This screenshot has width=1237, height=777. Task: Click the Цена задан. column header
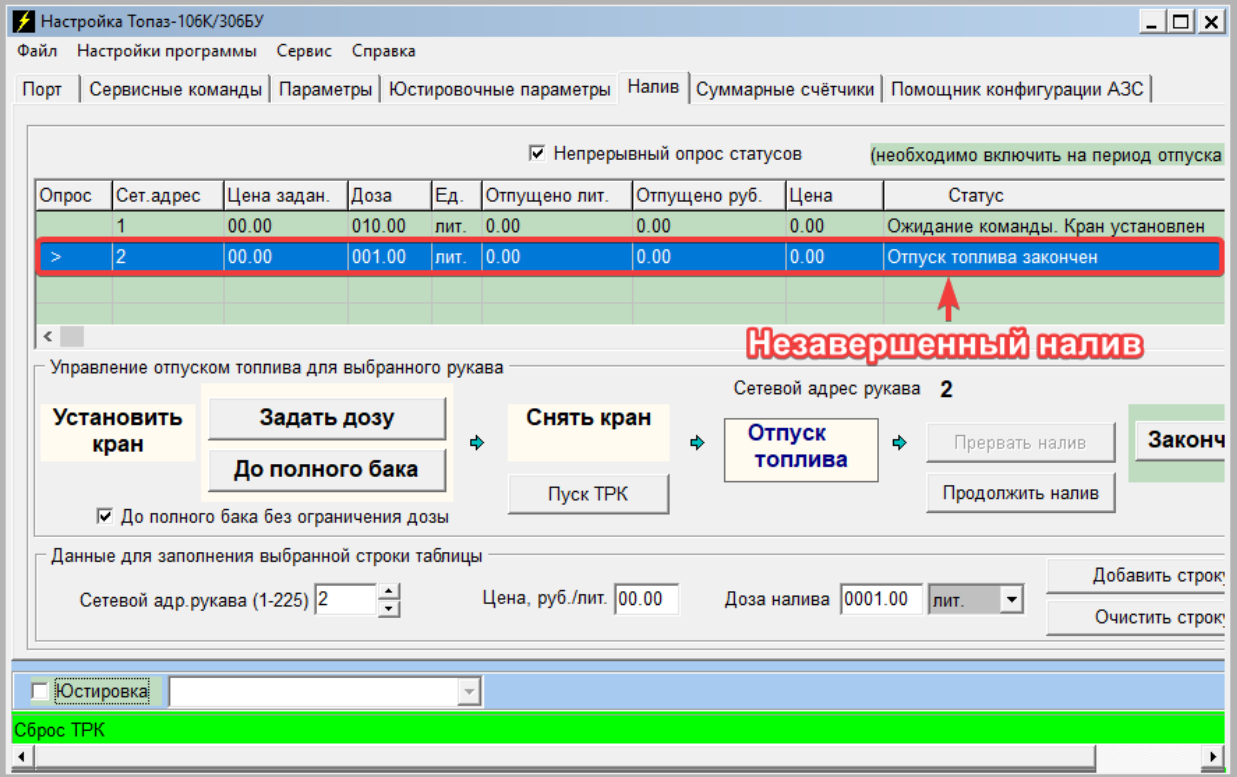tap(286, 195)
